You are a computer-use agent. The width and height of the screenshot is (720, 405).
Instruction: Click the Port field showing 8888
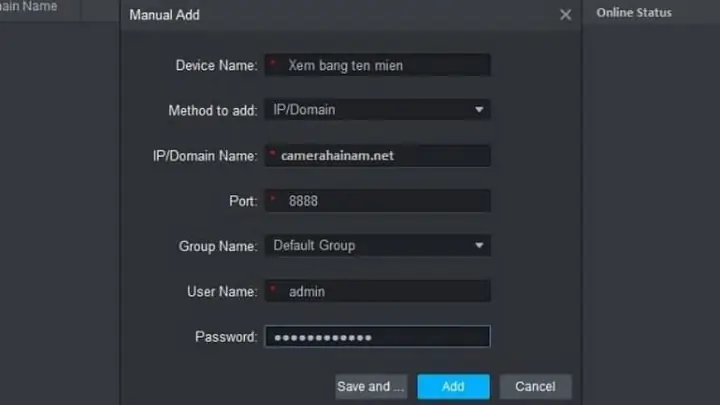377,201
